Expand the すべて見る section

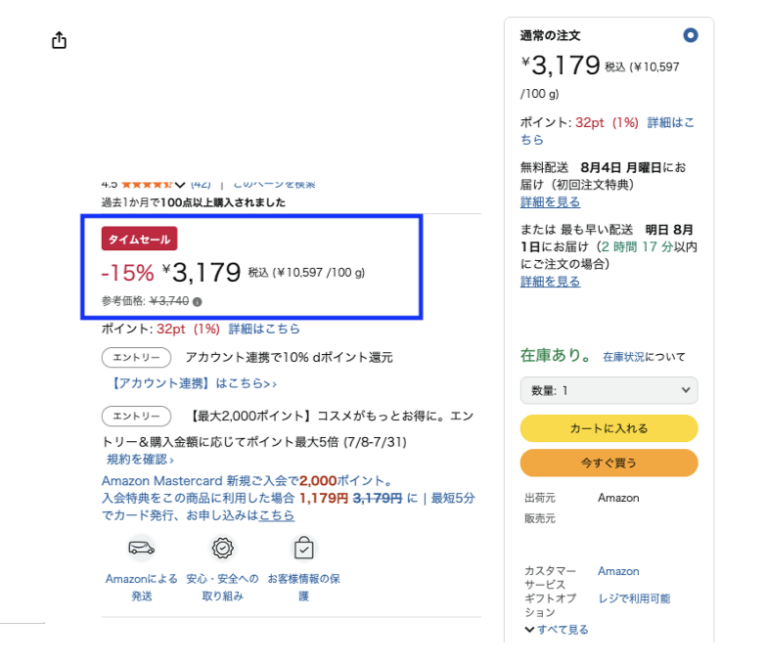[556, 630]
